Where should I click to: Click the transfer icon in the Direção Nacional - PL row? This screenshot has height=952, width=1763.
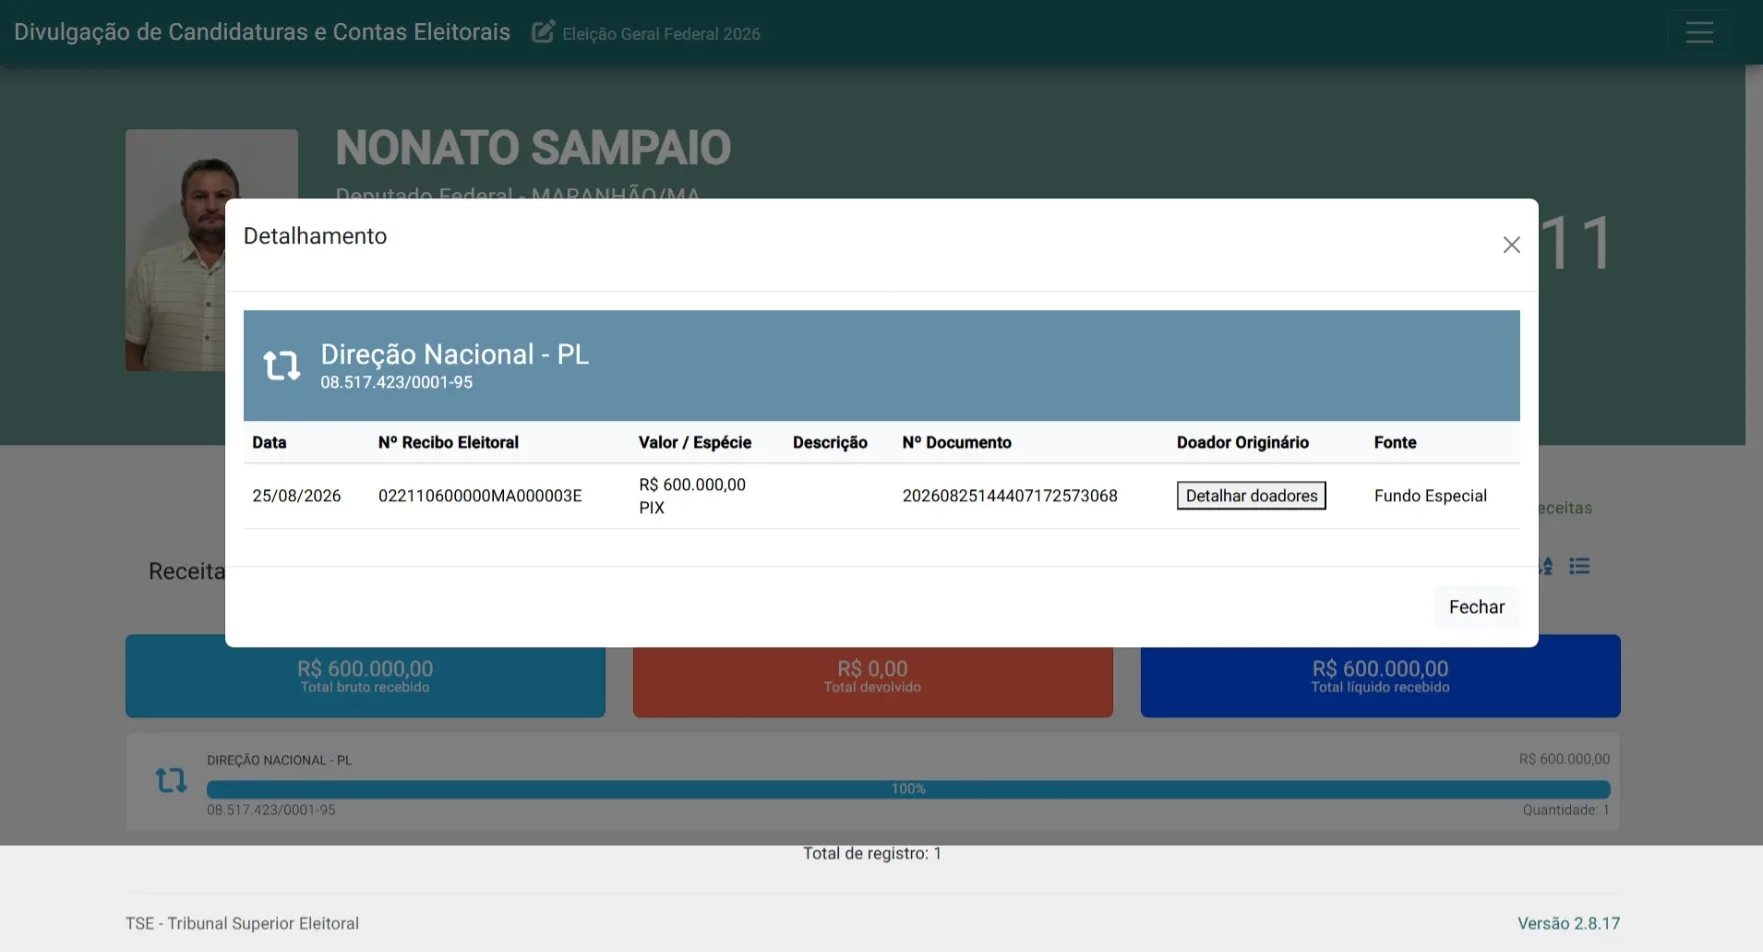[x=171, y=780]
